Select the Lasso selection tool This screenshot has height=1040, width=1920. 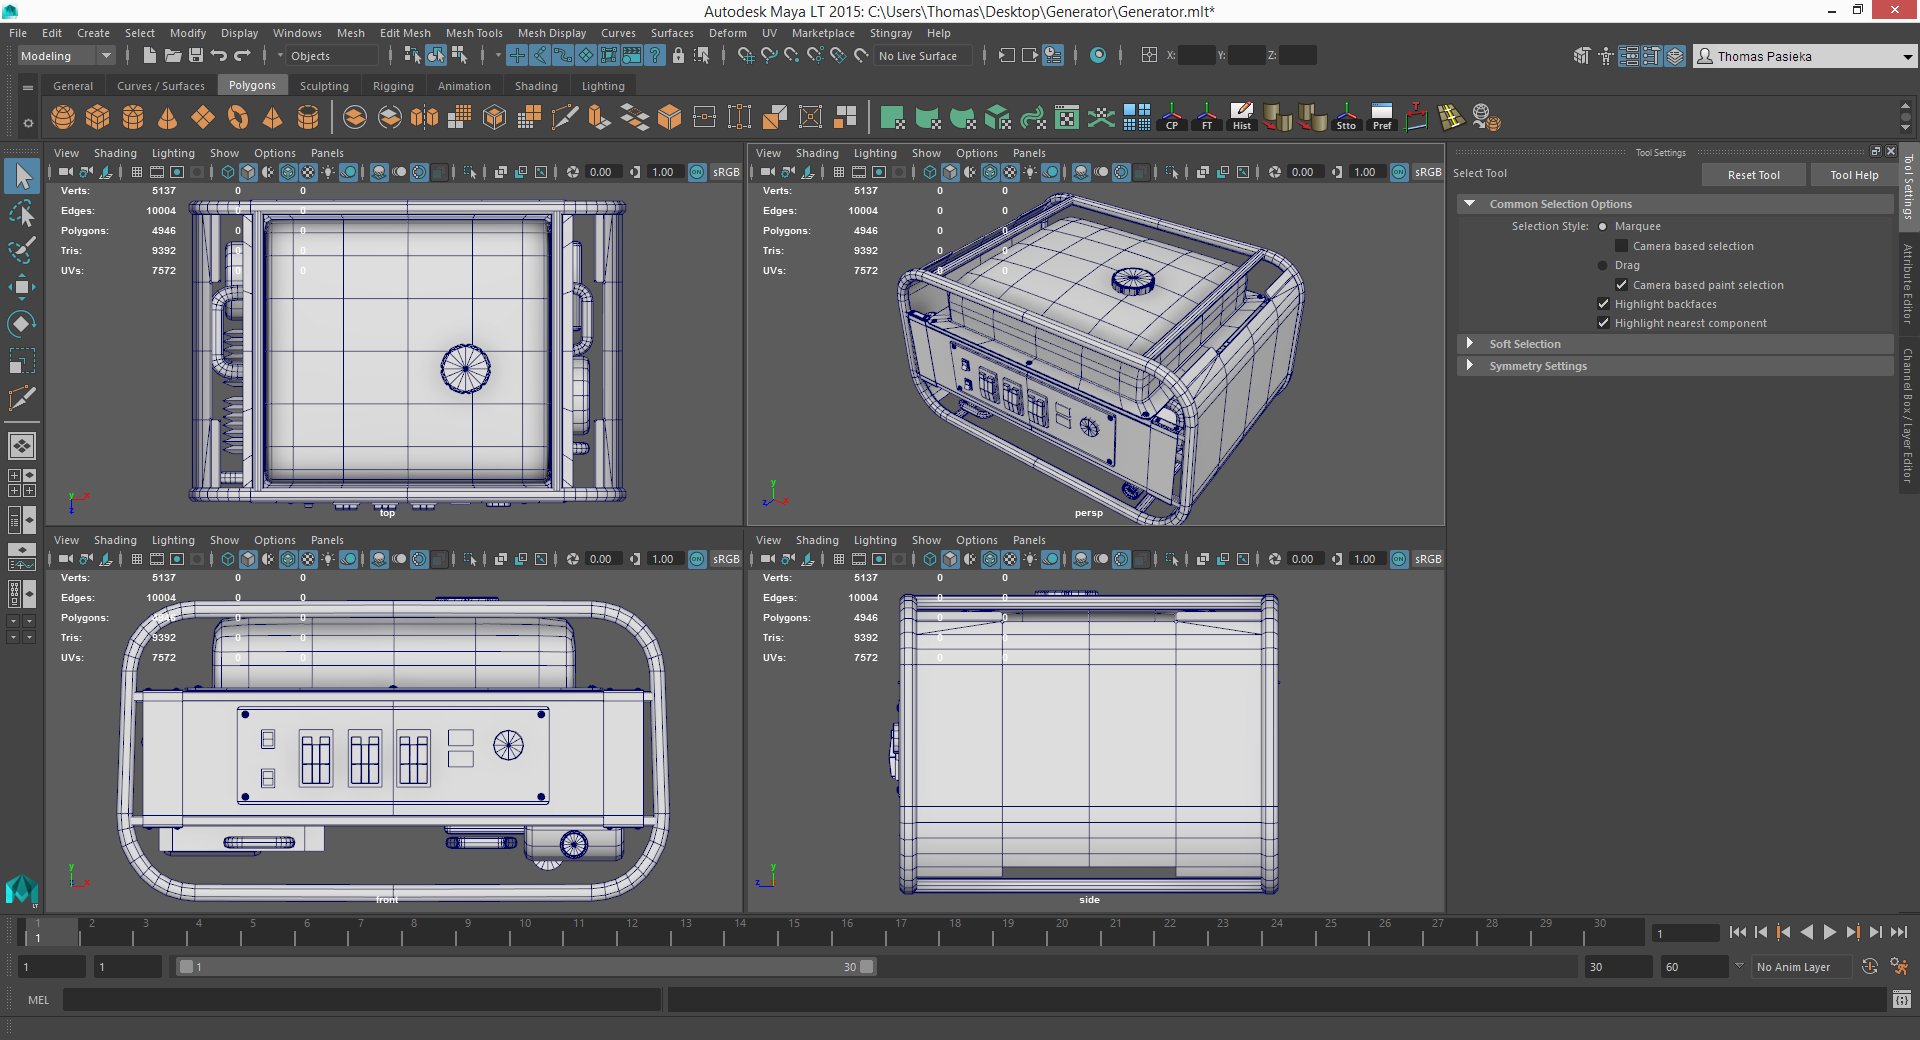(22, 213)
